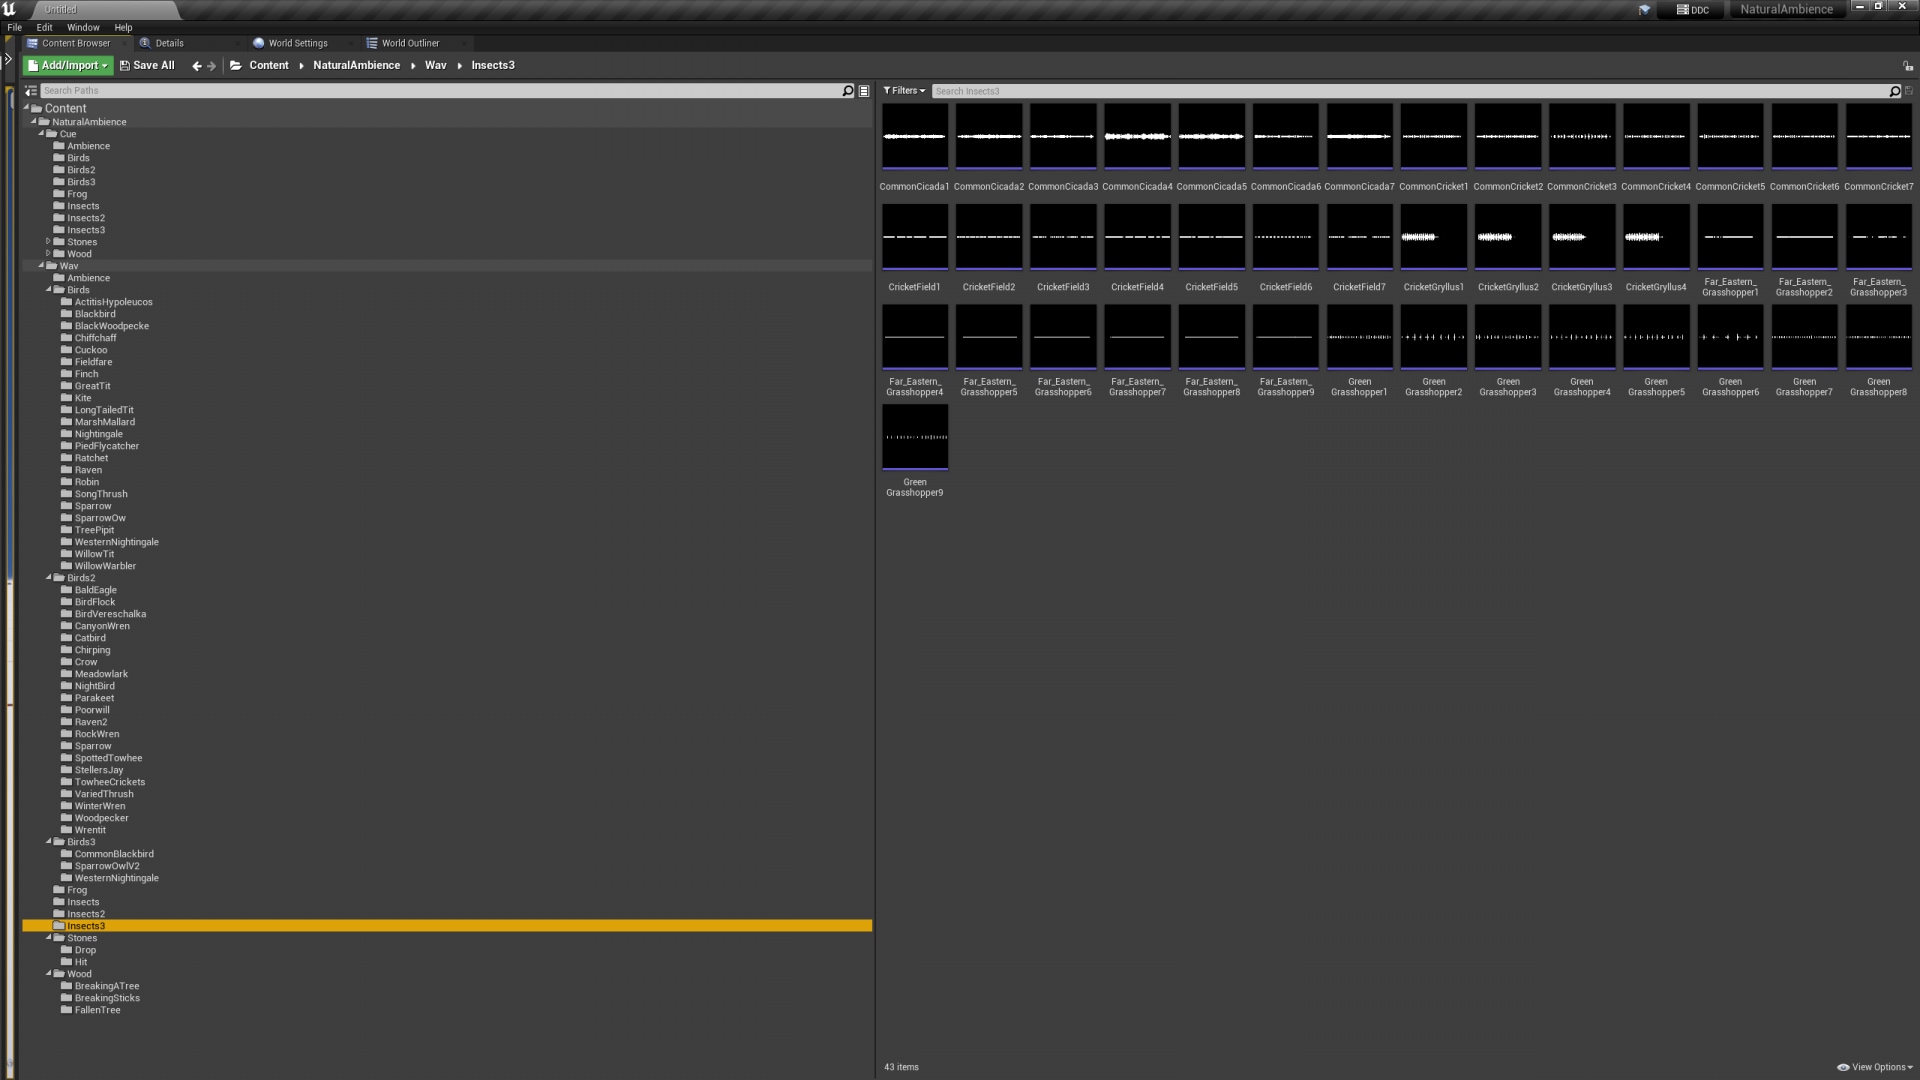Select the CricketGryllus1 sound thumbnail
The image size is (1920, 1080).
pyautogui.click(x=1433, y=238)
